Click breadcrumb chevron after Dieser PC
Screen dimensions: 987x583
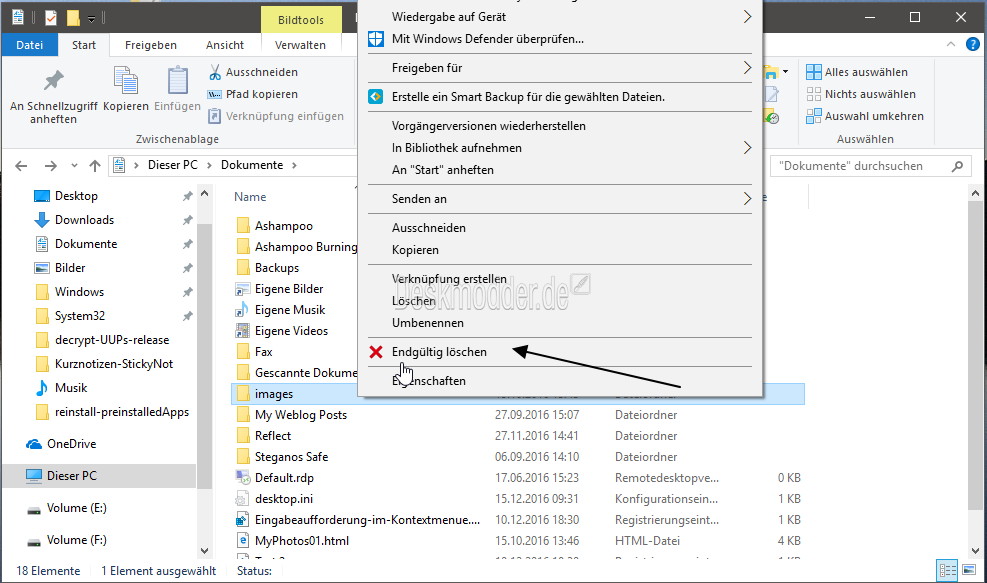[209, 166]
